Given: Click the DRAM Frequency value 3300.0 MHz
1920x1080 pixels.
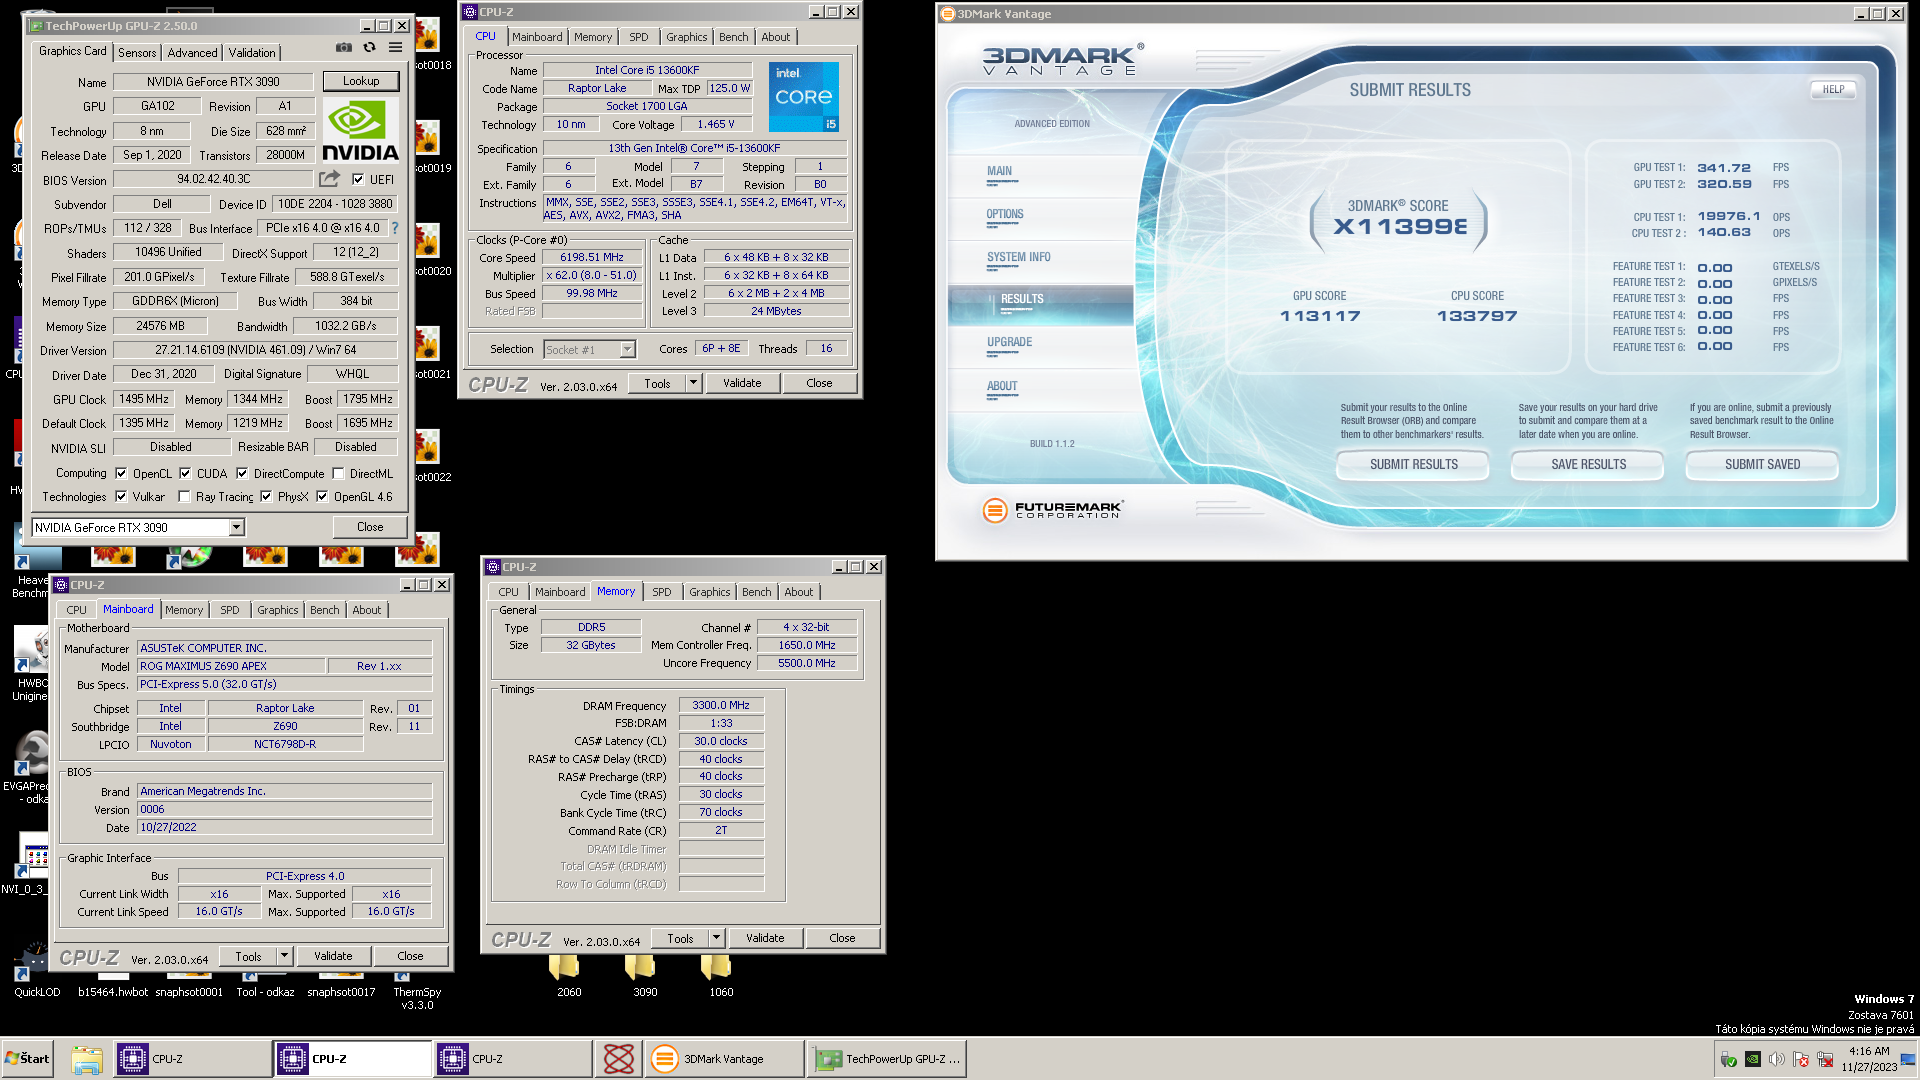Looking at the screenshot, I should tap(721, 705).
